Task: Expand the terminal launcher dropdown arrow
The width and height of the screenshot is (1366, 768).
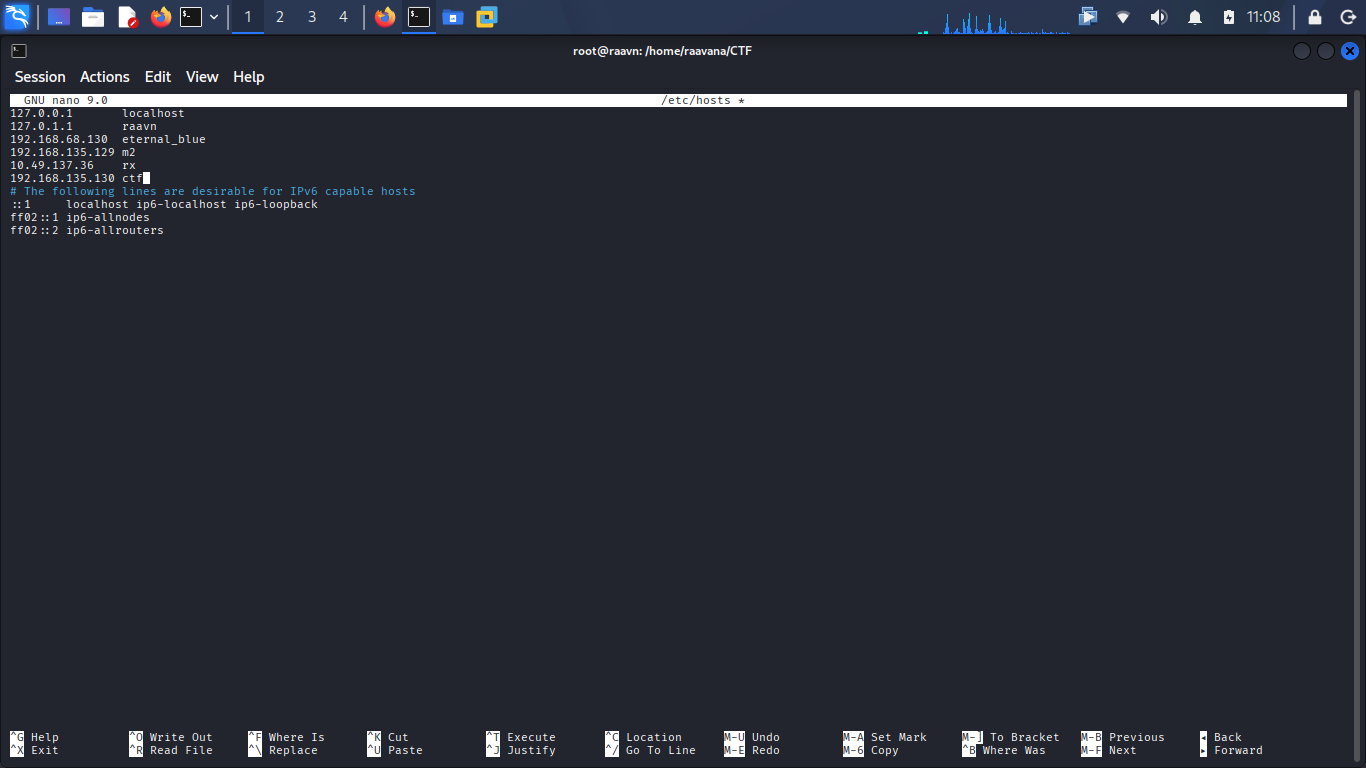Action: click(x=214, y=17)
